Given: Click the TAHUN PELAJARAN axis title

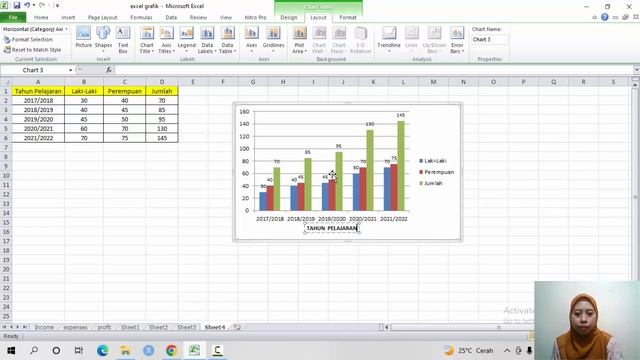Looking at the screenshot, I should click(331, 228).
